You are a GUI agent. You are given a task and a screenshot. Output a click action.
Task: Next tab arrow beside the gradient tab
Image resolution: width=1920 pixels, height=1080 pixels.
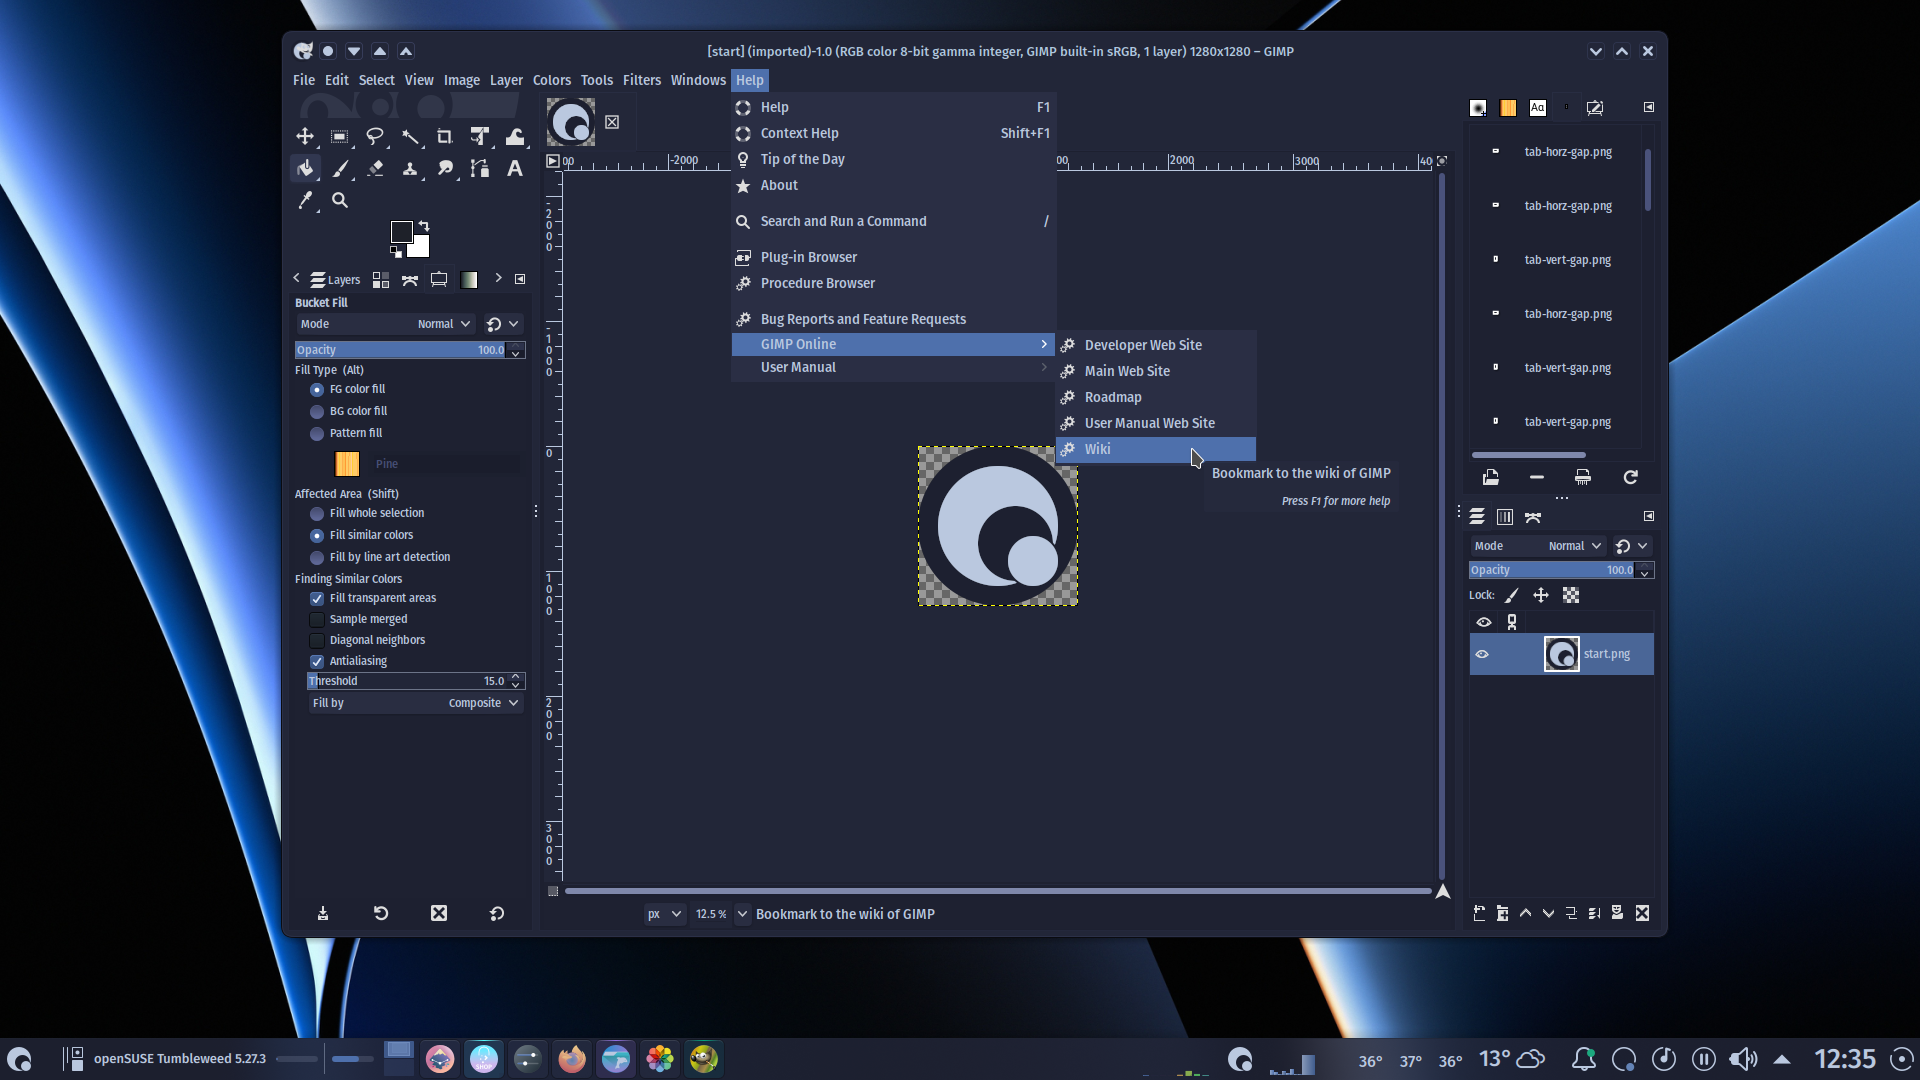[x=498, y=279]
